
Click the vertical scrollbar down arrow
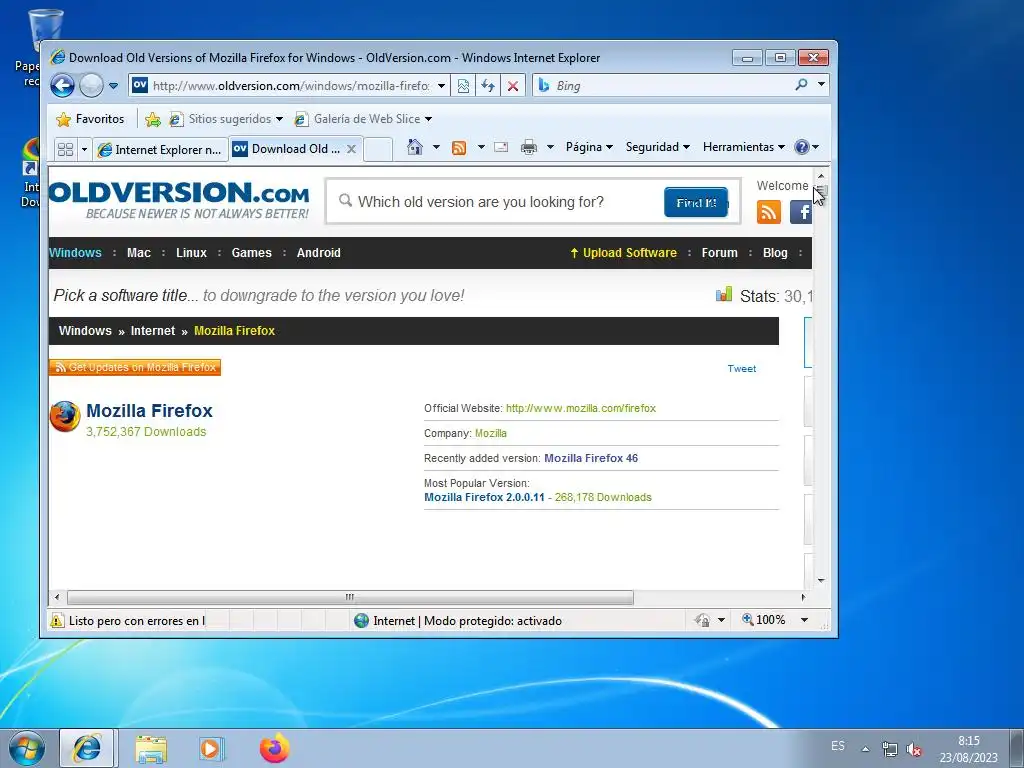821,581
